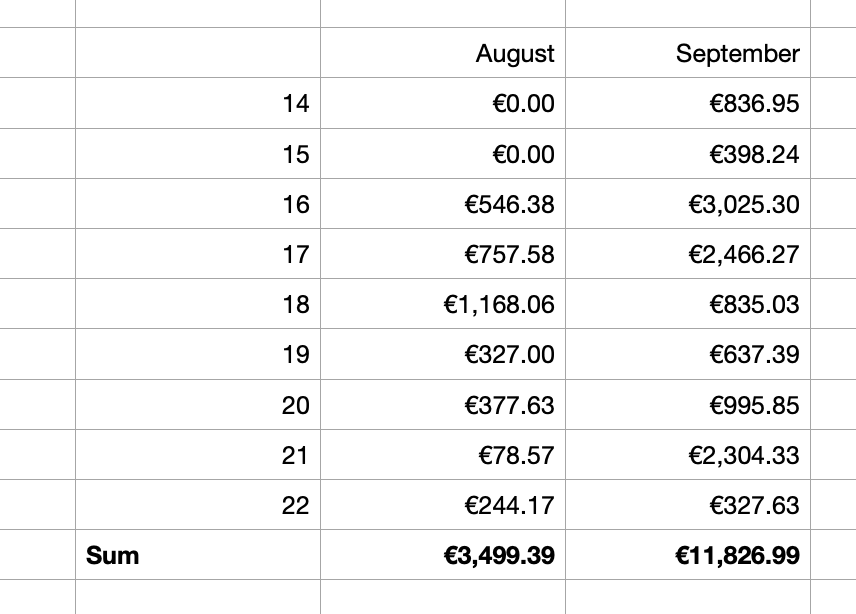Select the cell showing €835.03
Screen dimensions: 856x614
pos(688,304)
